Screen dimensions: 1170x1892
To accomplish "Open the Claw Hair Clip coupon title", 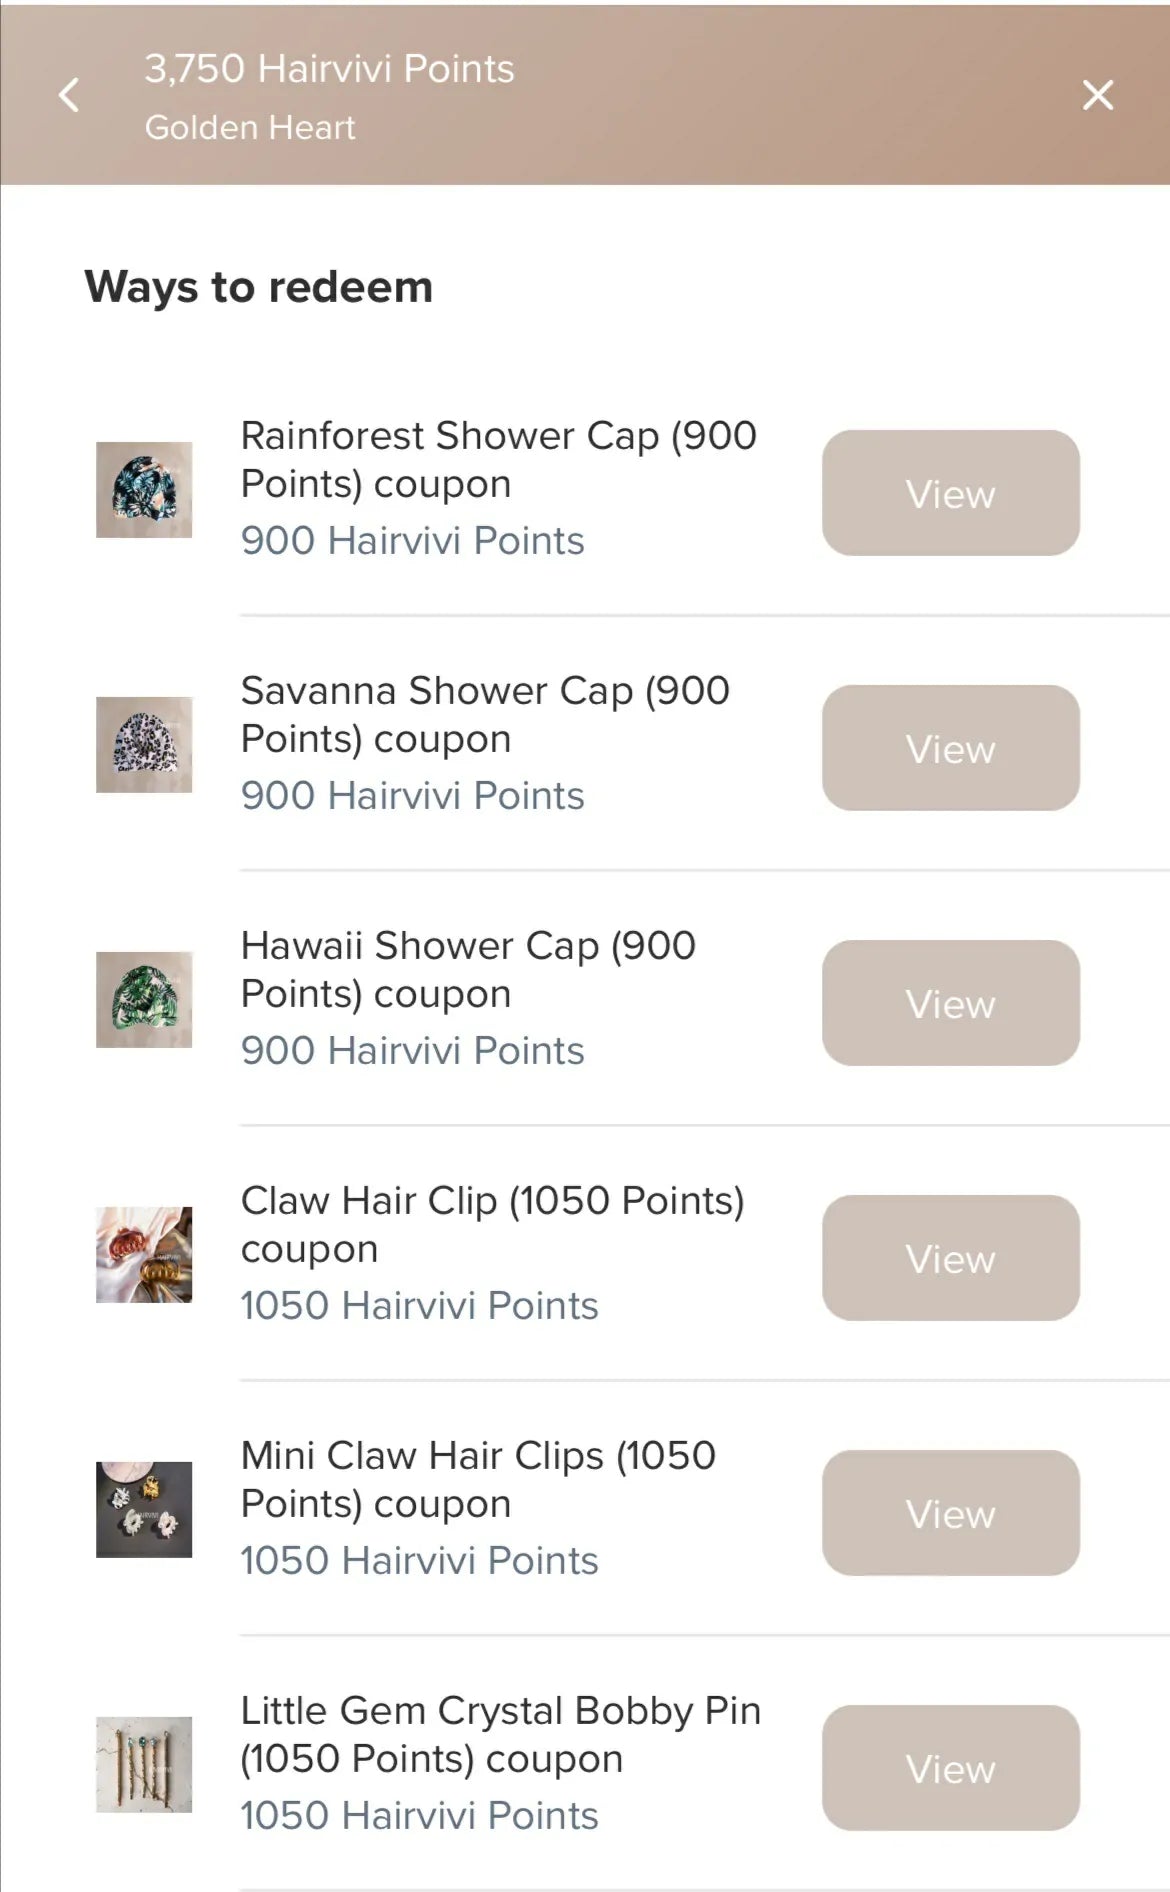I will (x=492, y=1224).
